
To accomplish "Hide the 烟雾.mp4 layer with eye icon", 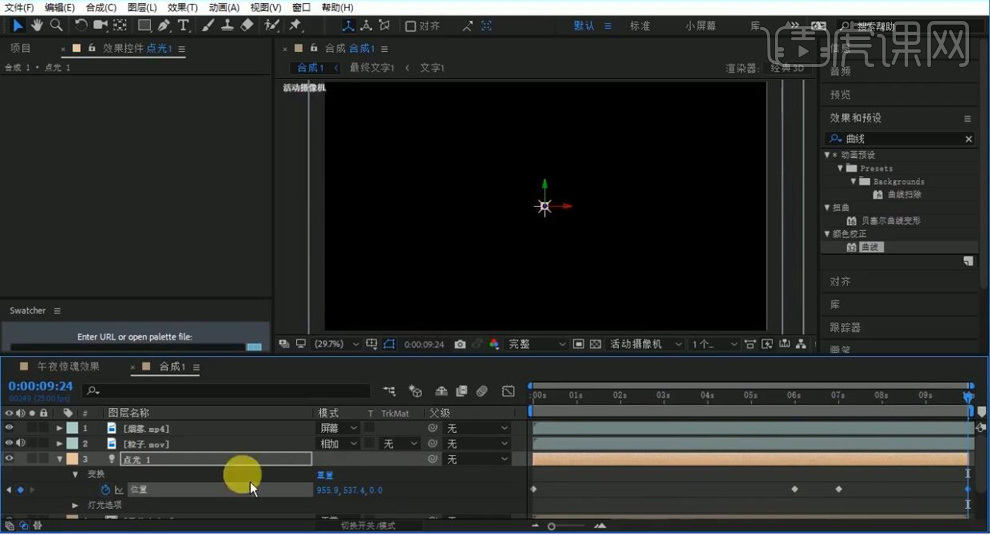I will pos(9,428).
